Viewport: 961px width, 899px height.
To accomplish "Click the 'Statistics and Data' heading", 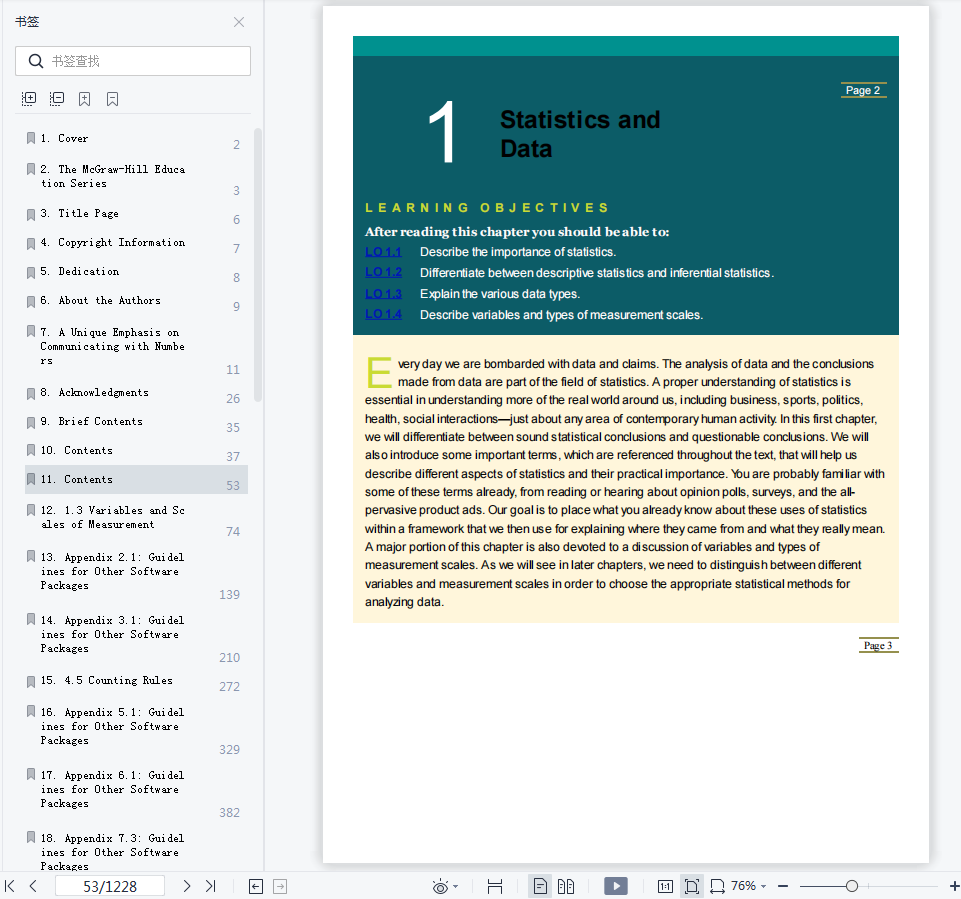I will coord(580,134).
